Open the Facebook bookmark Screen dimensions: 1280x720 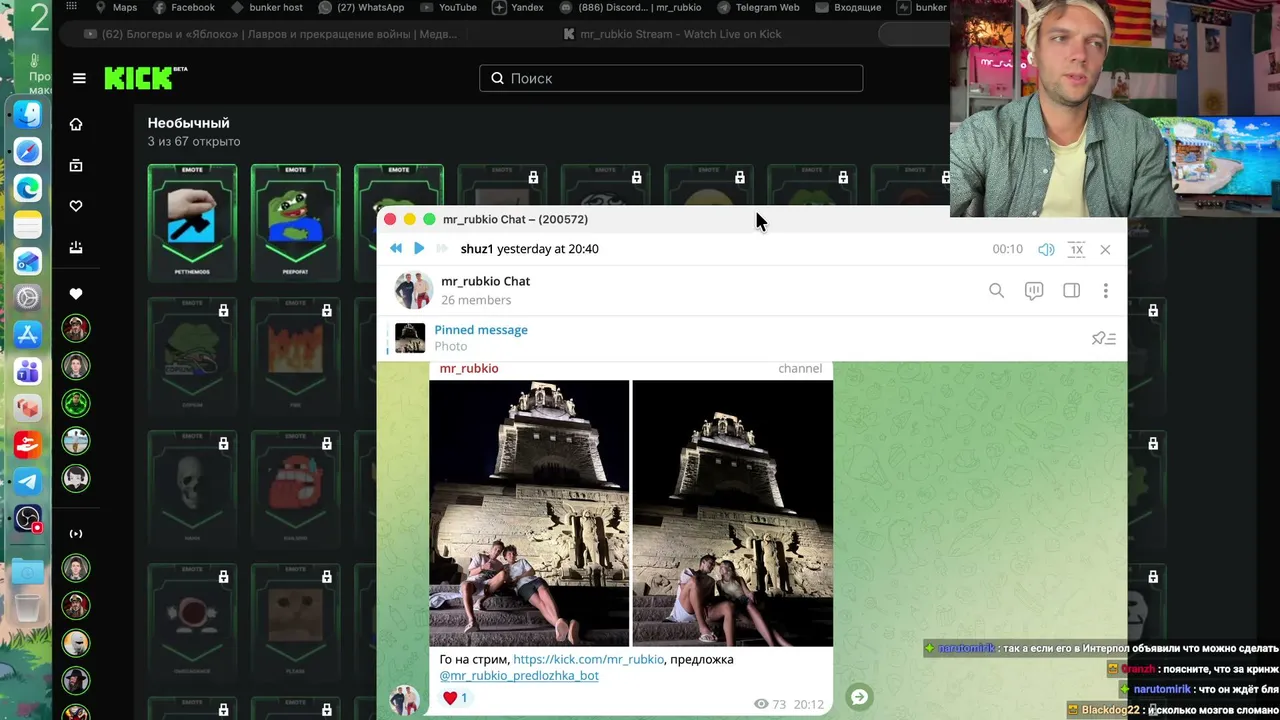pos(184,7)
